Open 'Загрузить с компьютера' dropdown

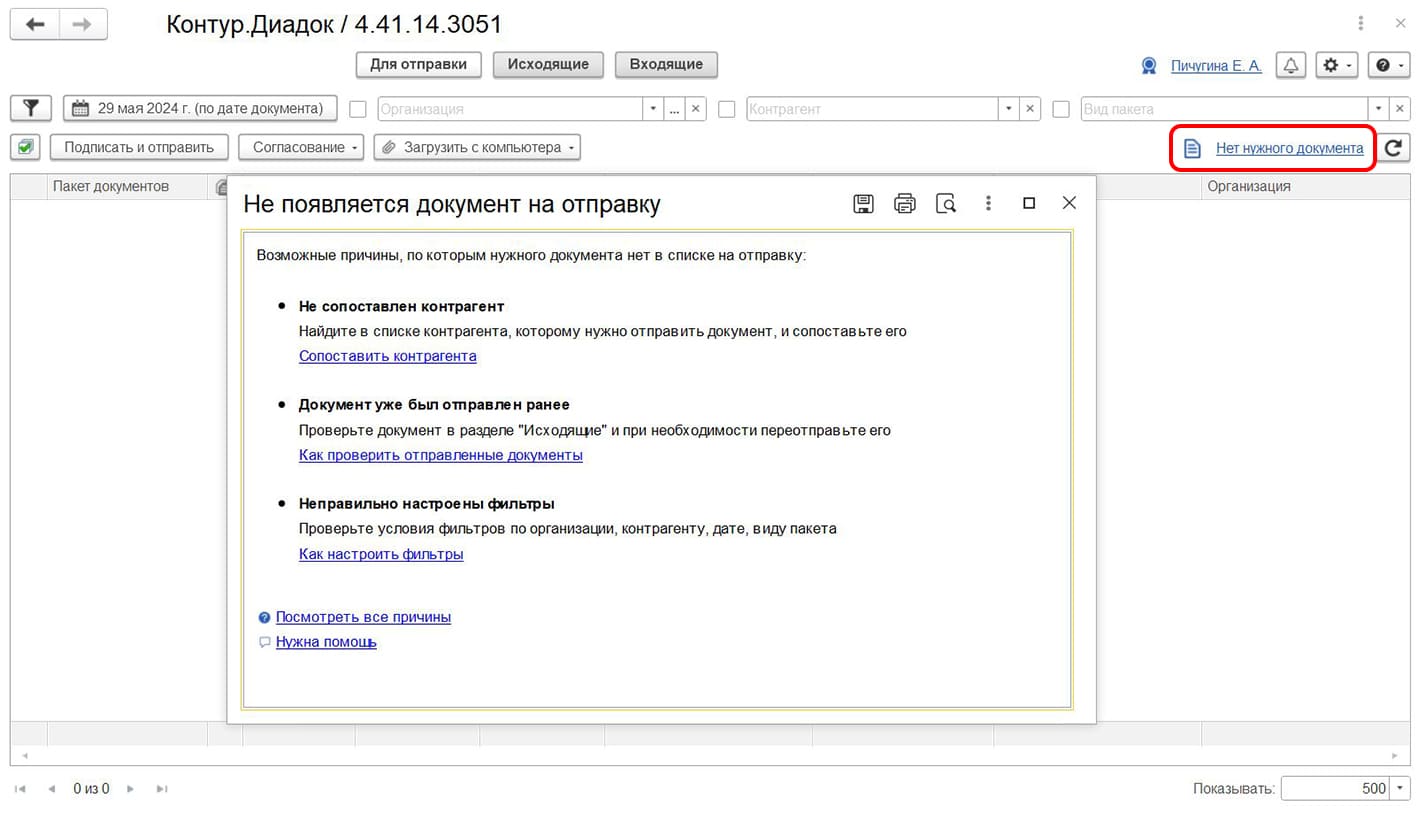(477, 147)
